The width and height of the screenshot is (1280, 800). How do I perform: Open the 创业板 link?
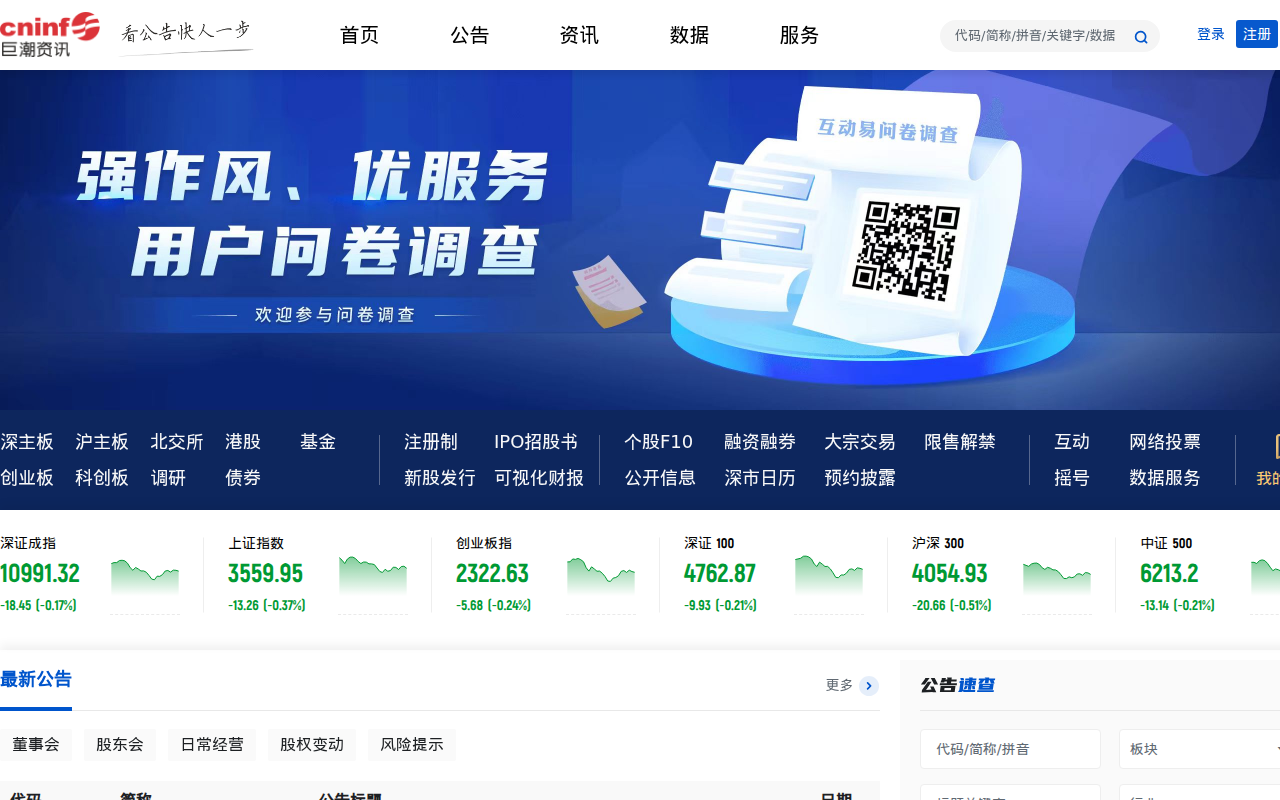pos(27,478)
